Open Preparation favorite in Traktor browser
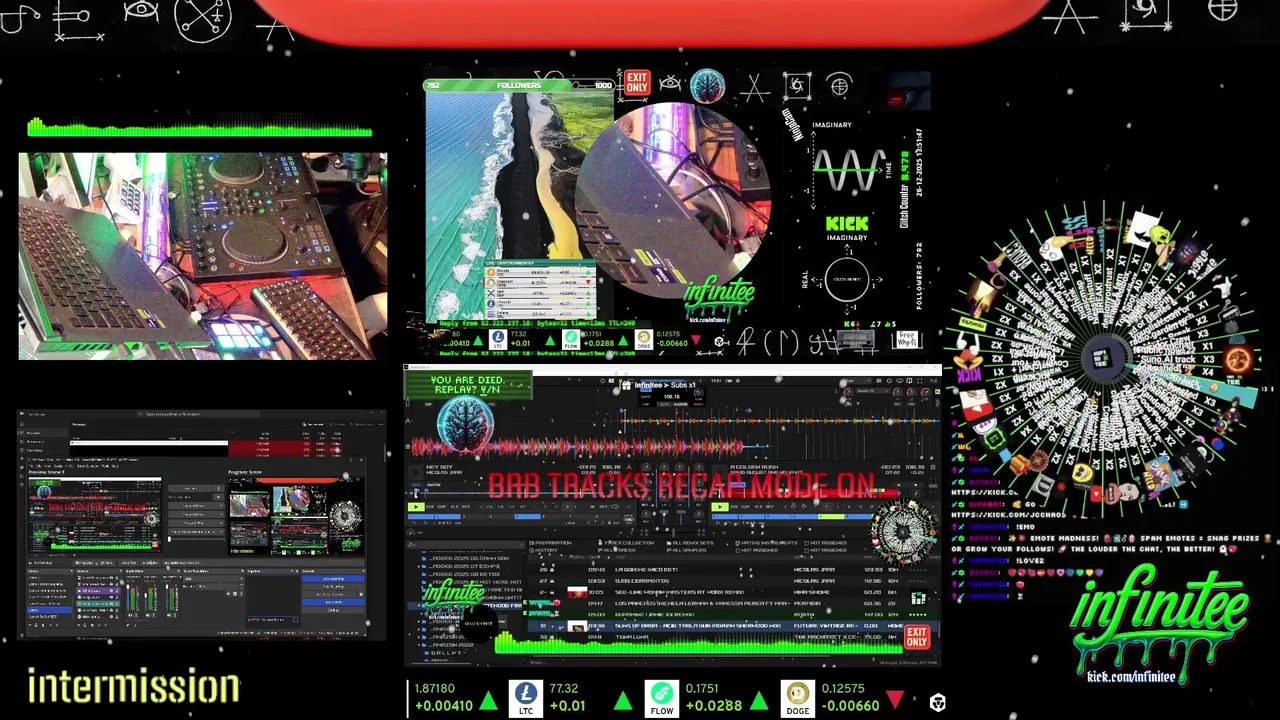Screen dimensions: 1280x720 point(551,543)
